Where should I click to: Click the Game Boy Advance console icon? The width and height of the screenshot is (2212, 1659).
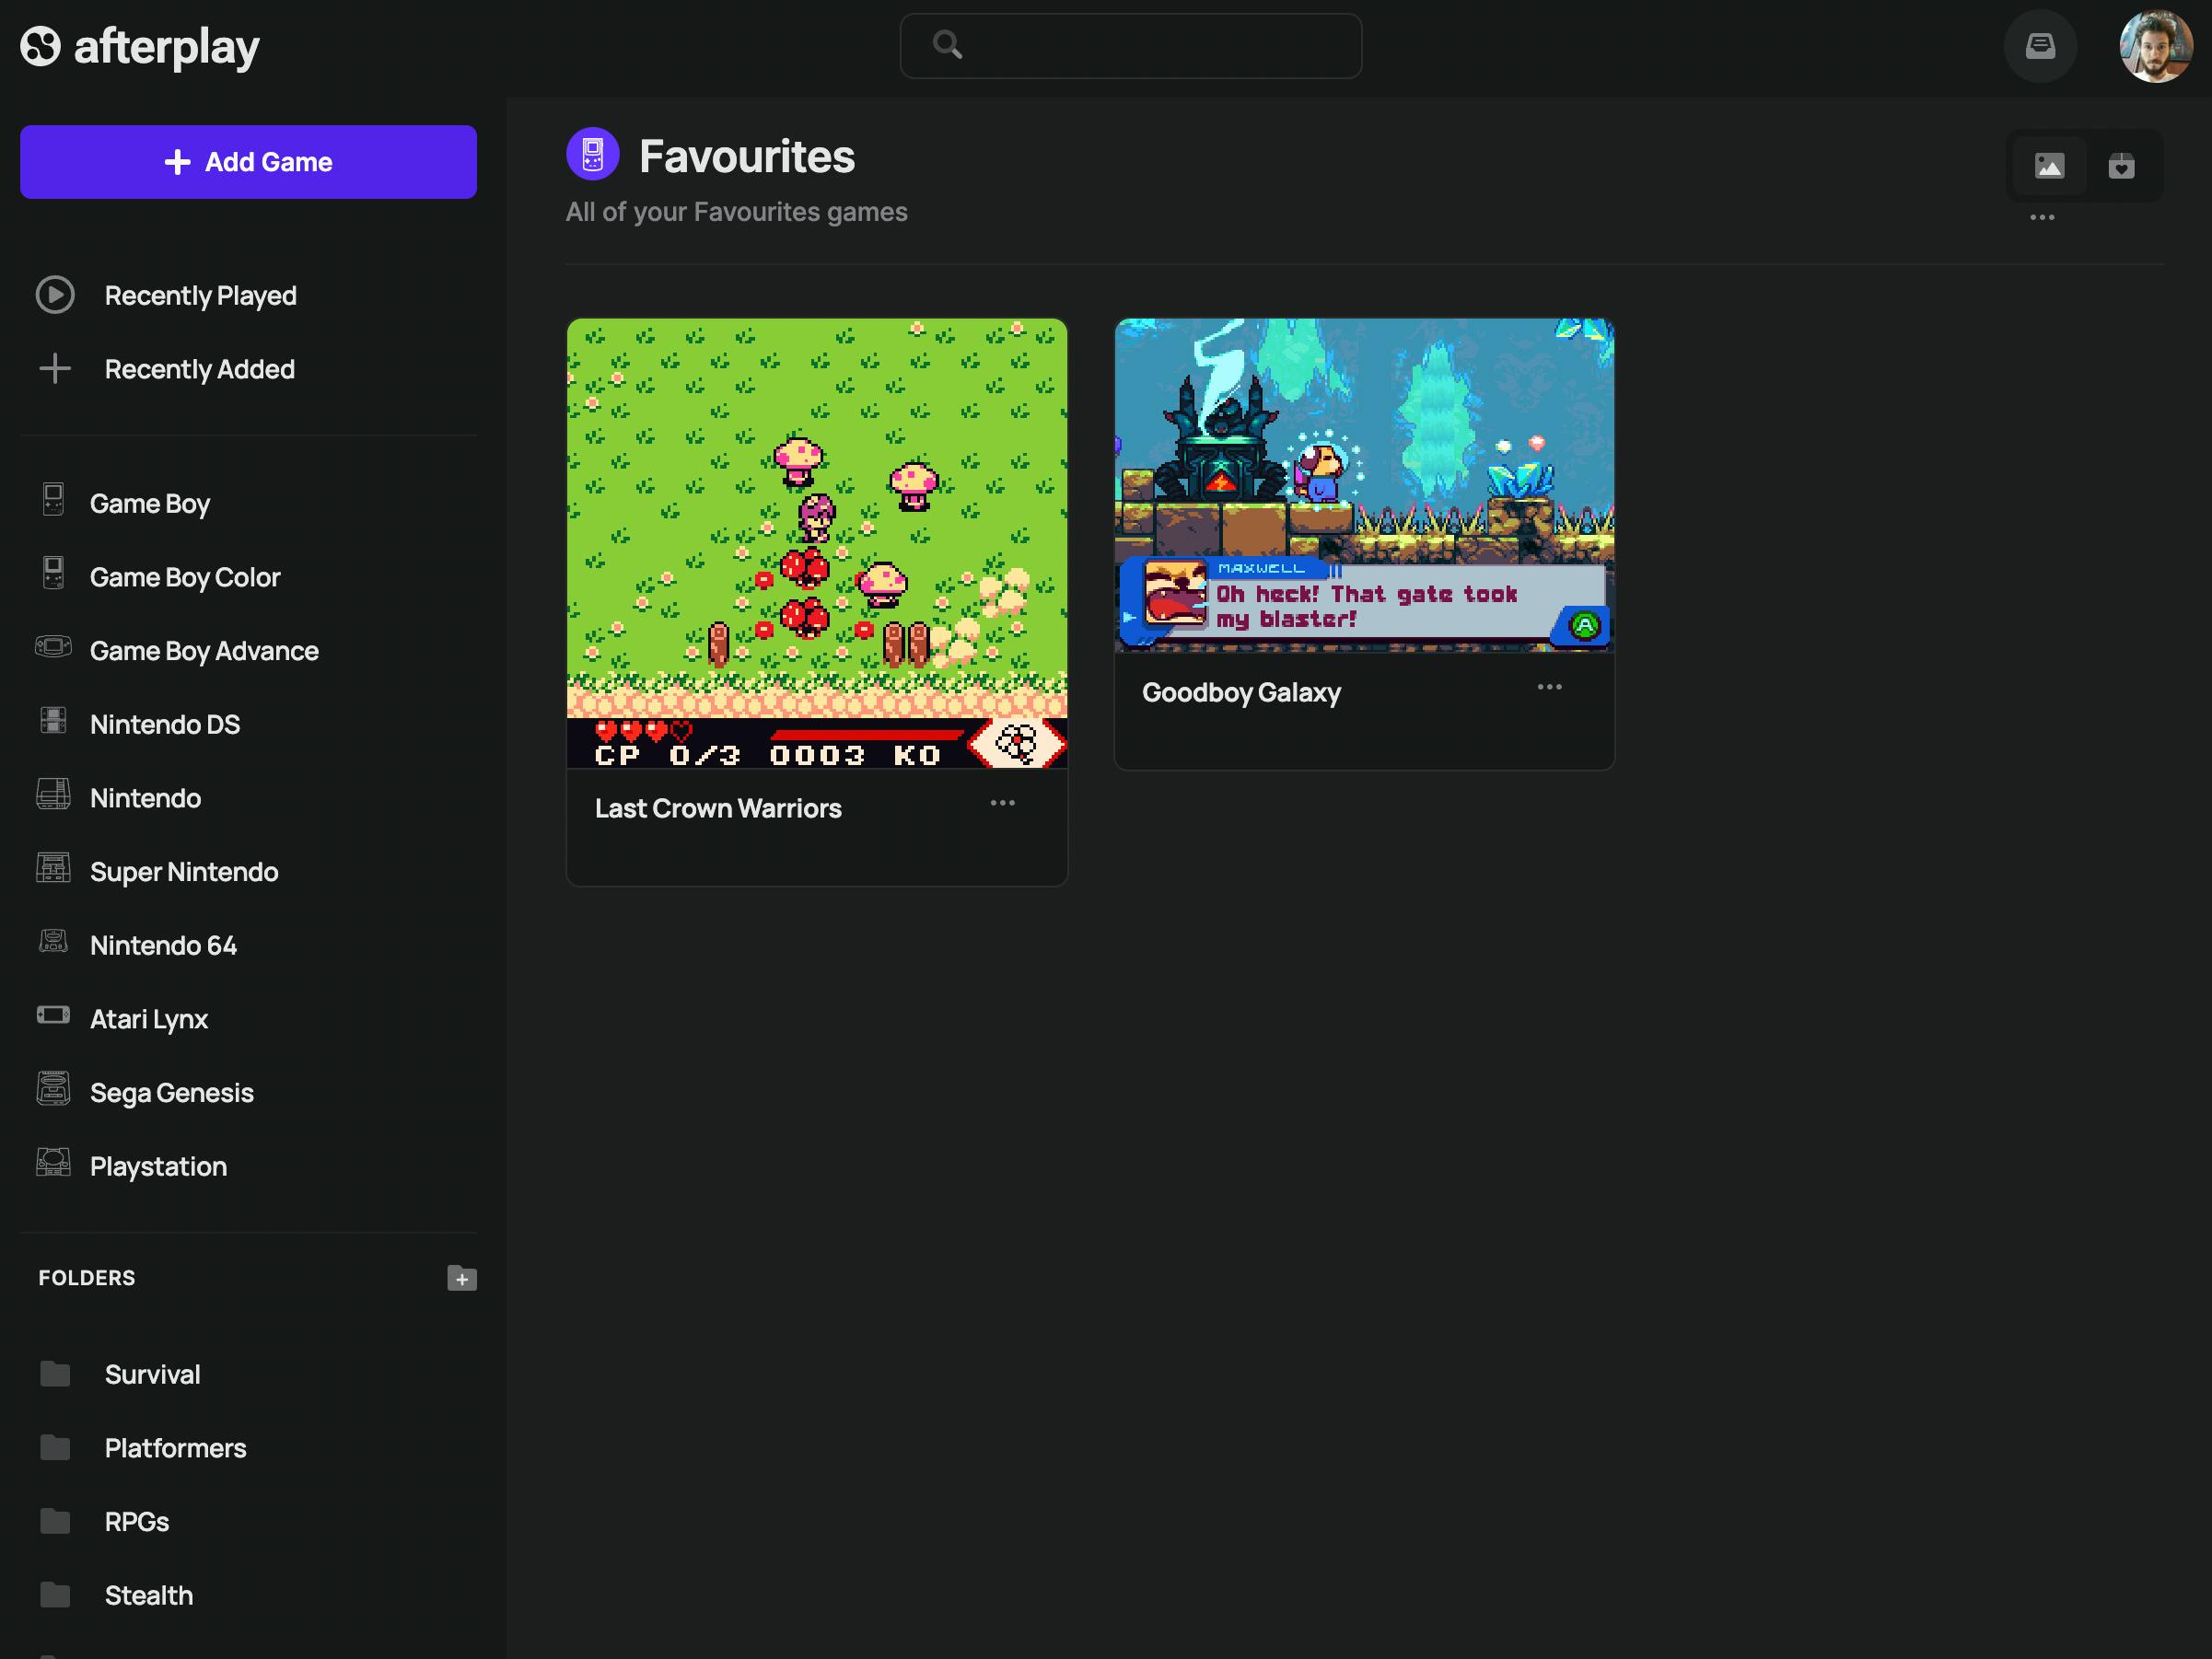(x=53, y=646)
